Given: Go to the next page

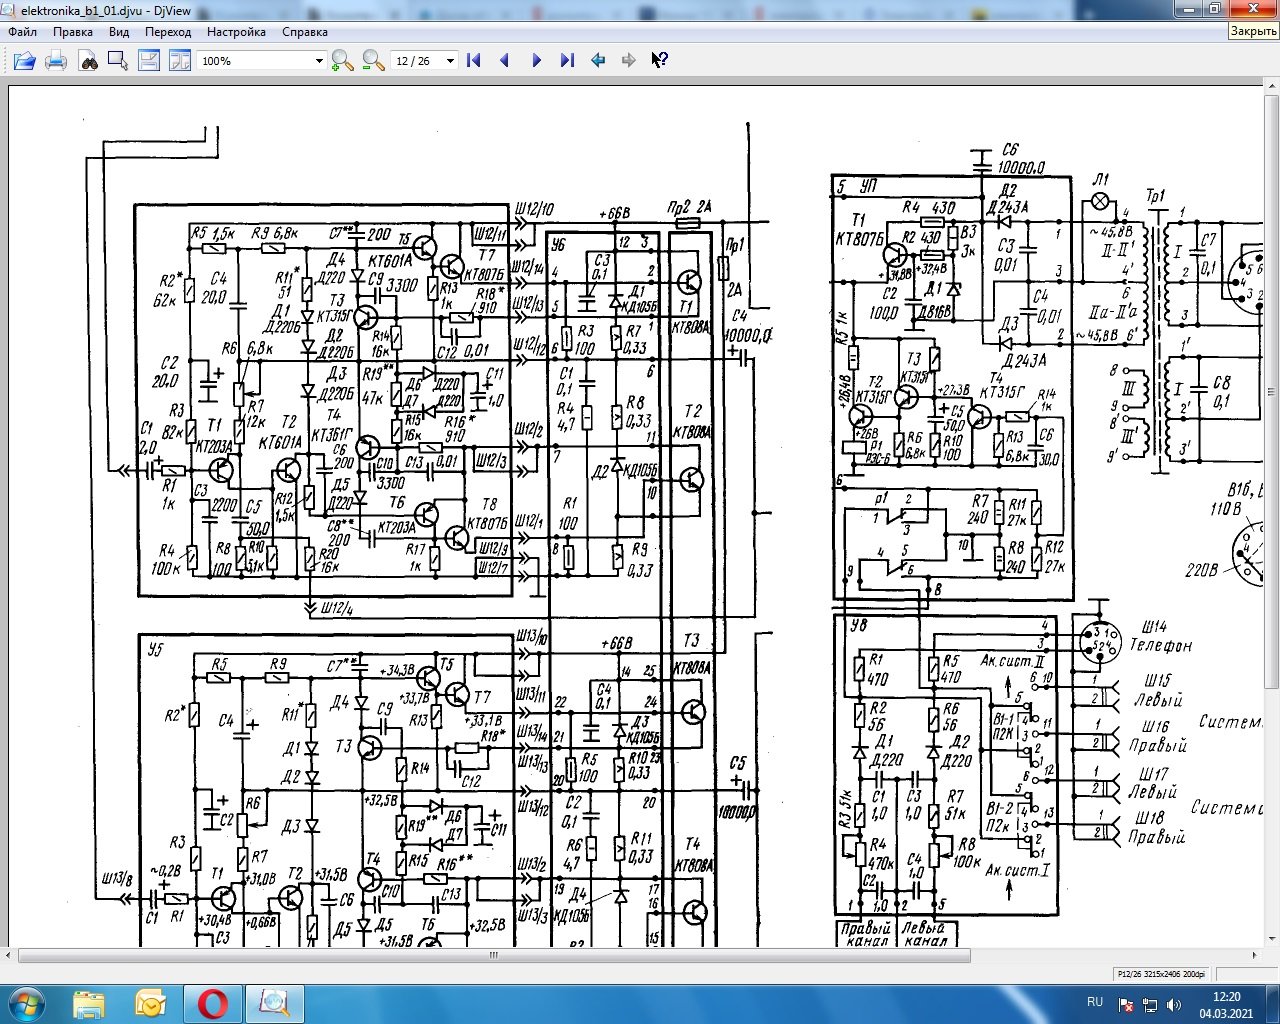Looking at the screenshot, I should click(x=536, y=61).
